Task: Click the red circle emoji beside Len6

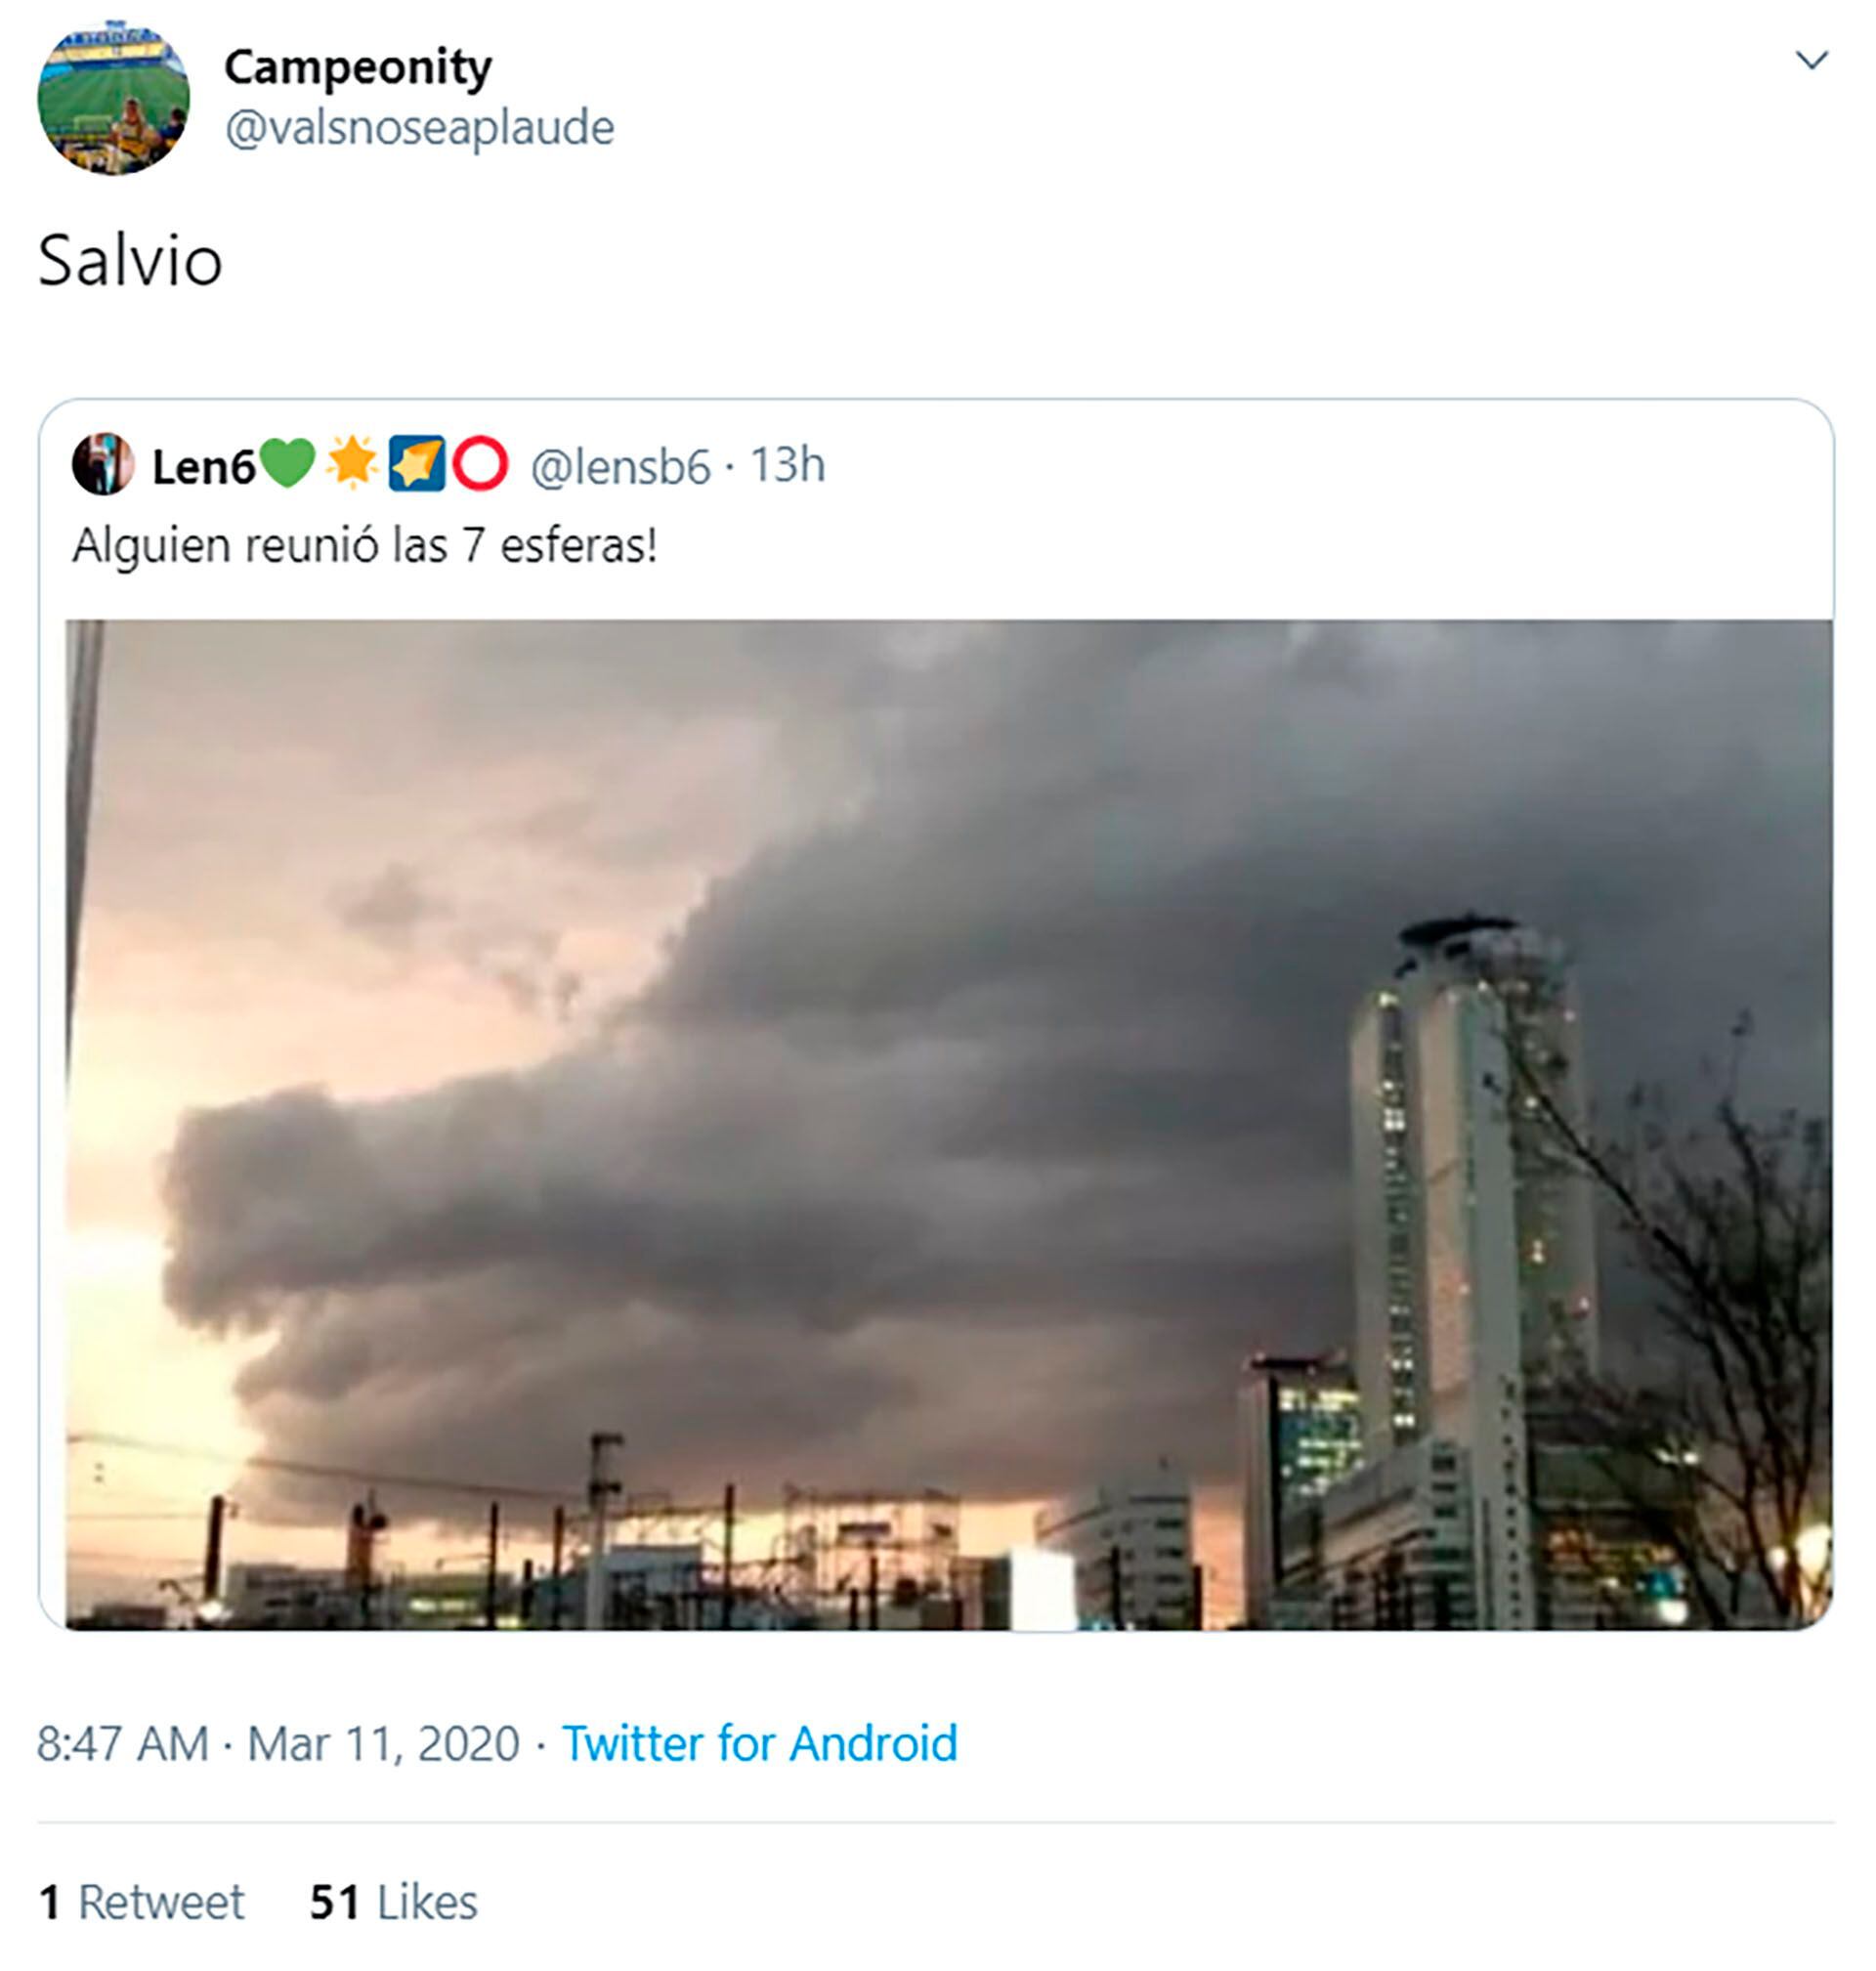Action: 480,464
